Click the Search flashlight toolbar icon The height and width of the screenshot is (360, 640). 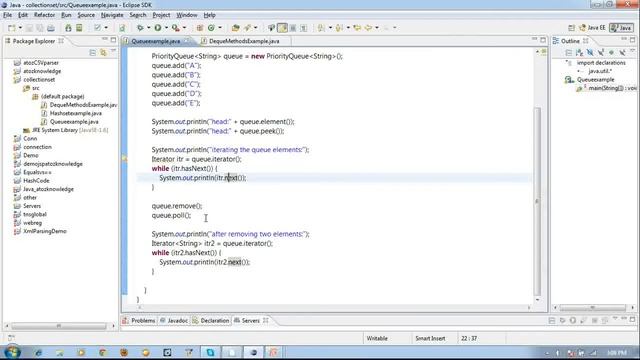point(247,28)
